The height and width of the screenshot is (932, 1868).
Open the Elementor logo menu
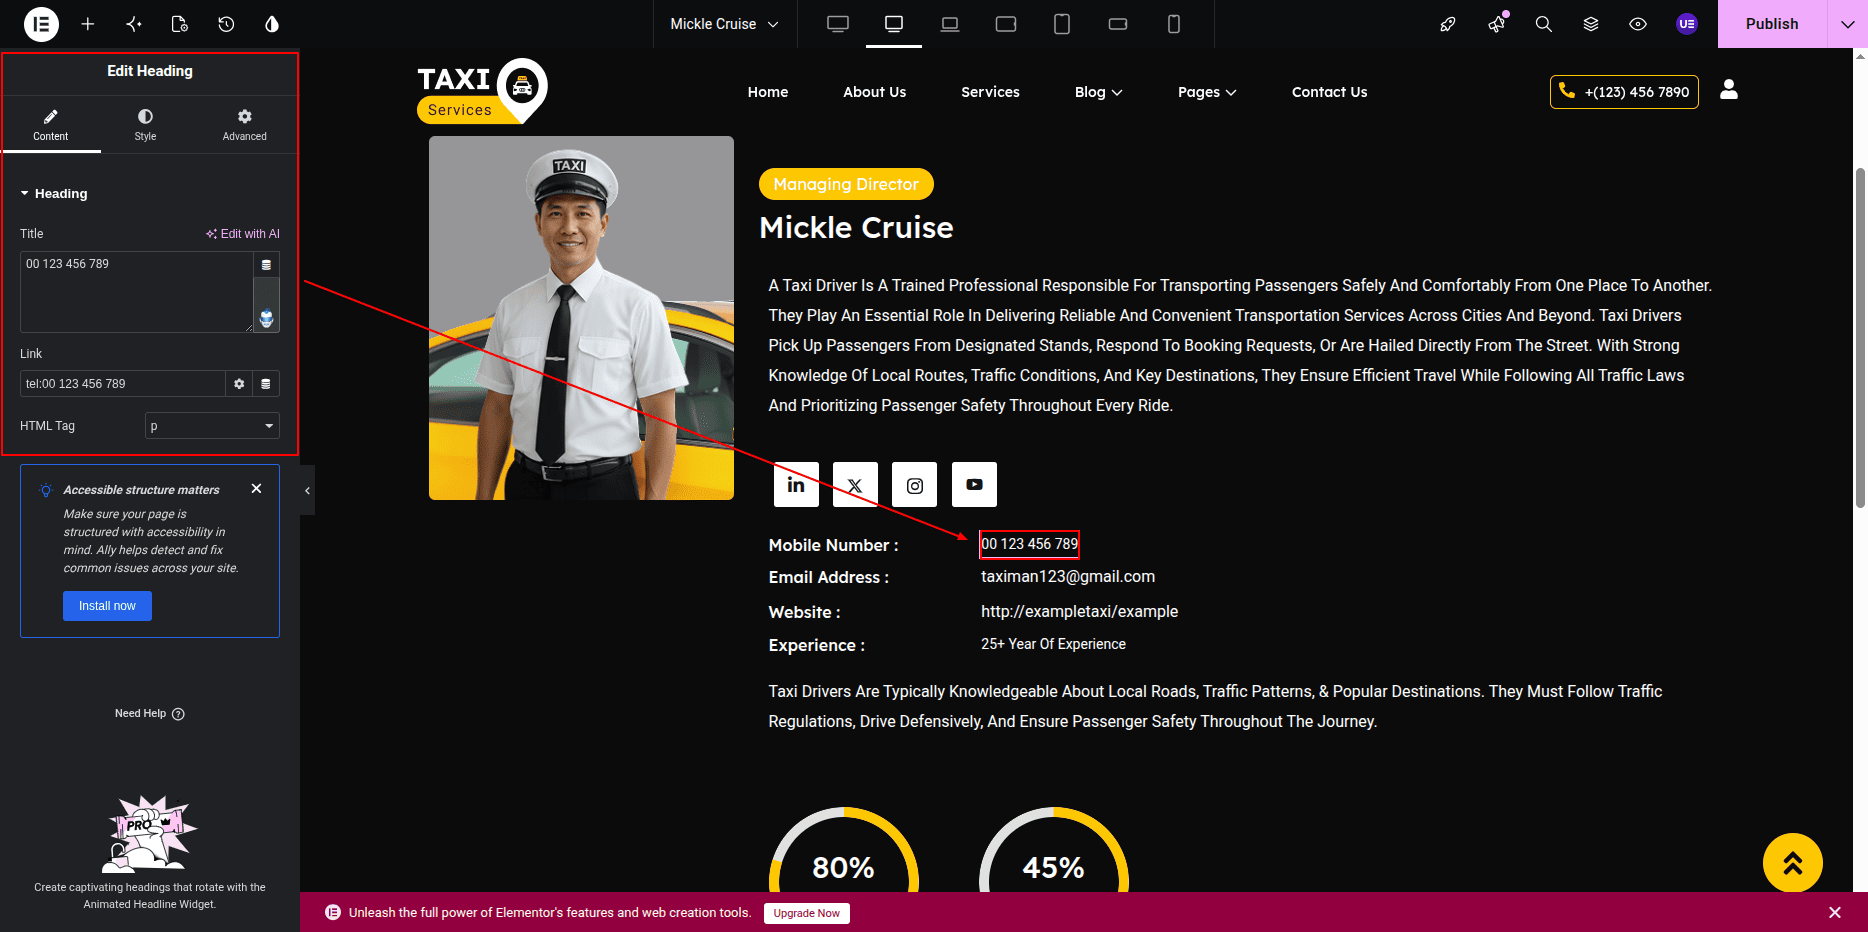pyautogui.click(x=41, y=24)
